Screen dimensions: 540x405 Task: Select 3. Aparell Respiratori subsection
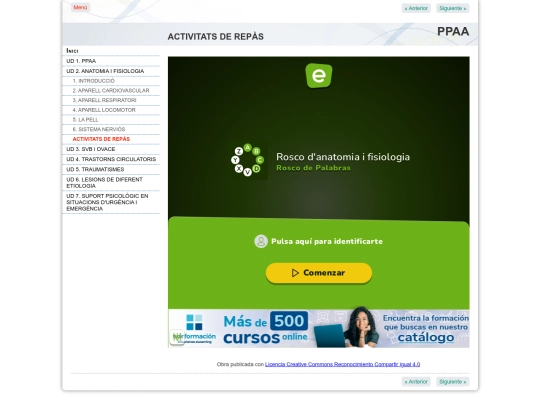(111, 100)
